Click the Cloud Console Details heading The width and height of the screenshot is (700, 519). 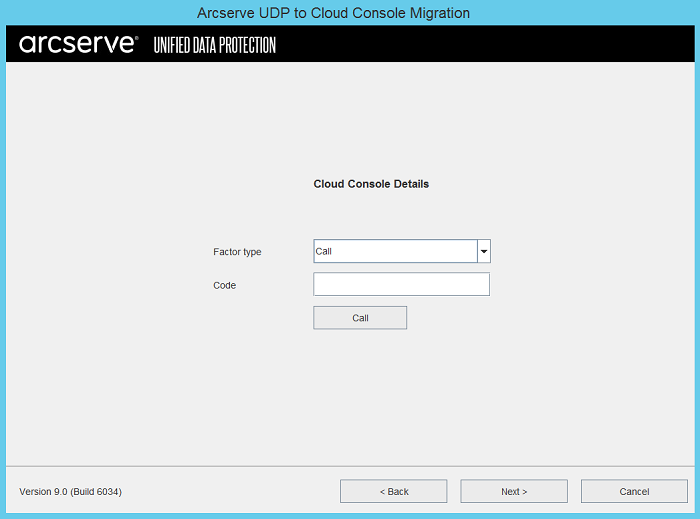coord(371,184)
